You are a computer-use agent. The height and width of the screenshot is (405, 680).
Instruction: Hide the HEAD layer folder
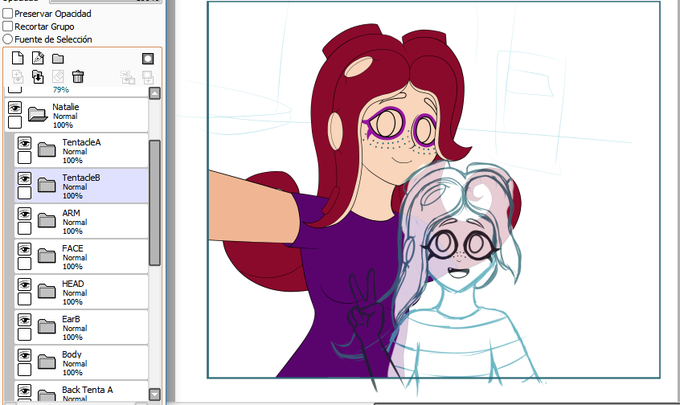coord(24,284)
